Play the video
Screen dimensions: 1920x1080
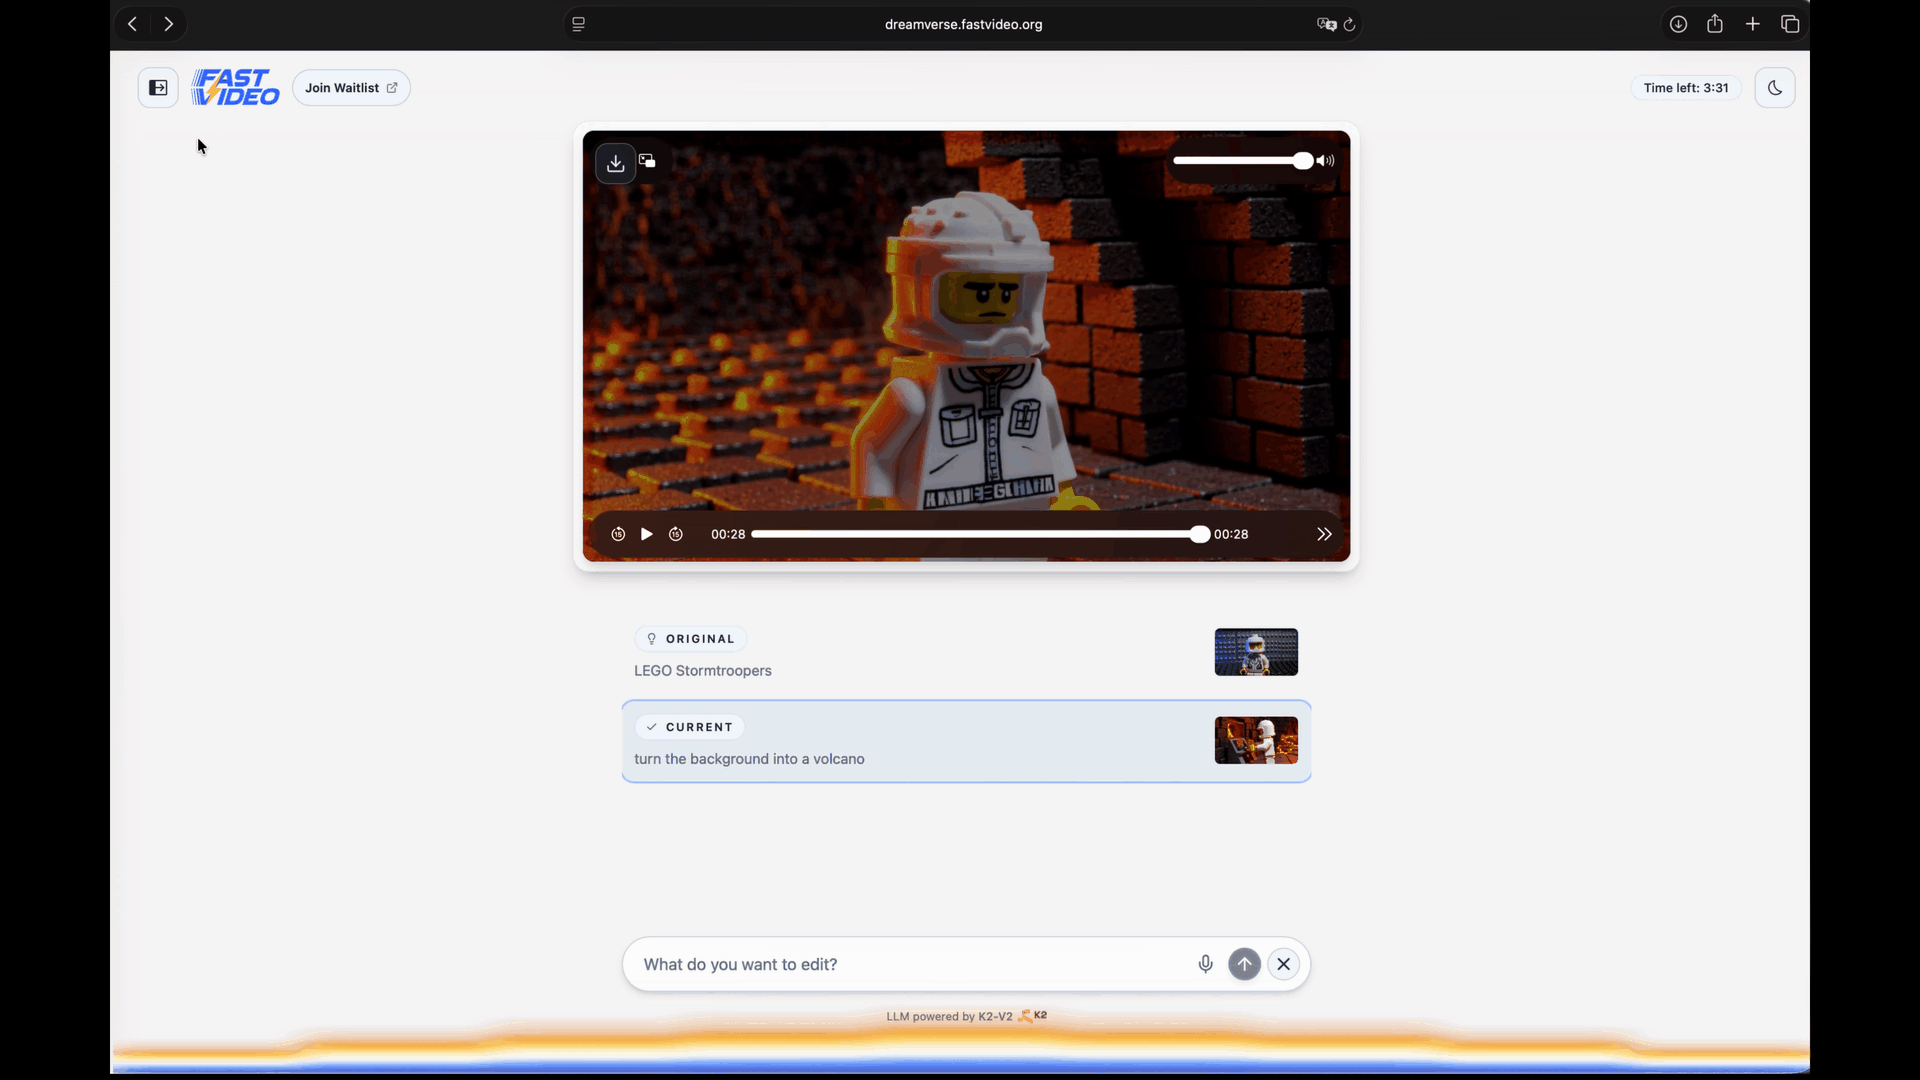coord(647,535)
